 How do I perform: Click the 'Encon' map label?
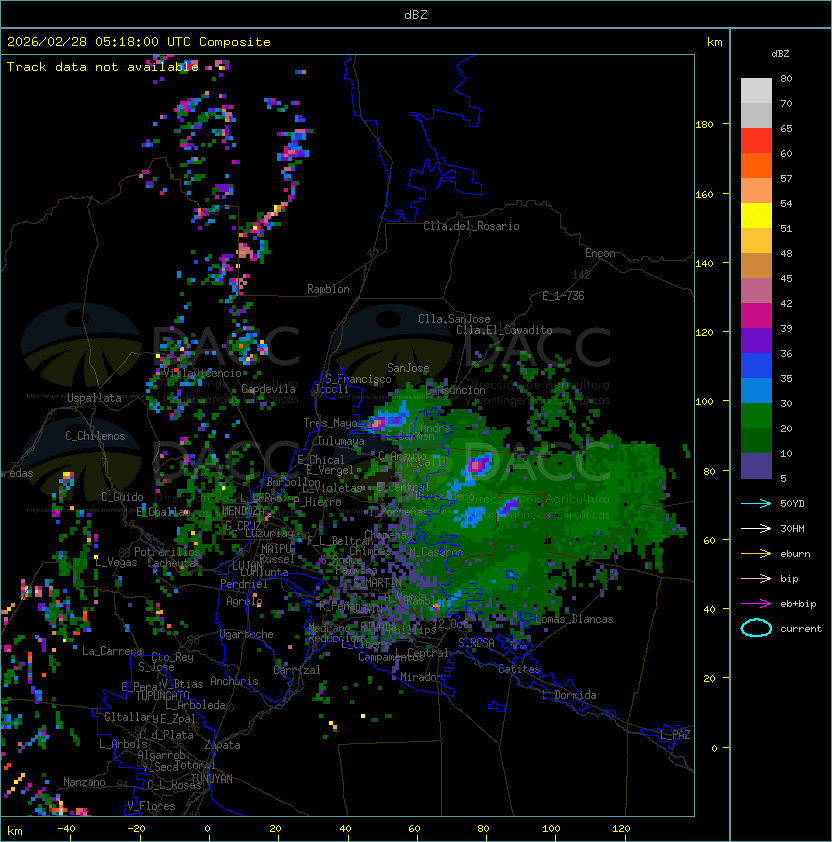600,253
